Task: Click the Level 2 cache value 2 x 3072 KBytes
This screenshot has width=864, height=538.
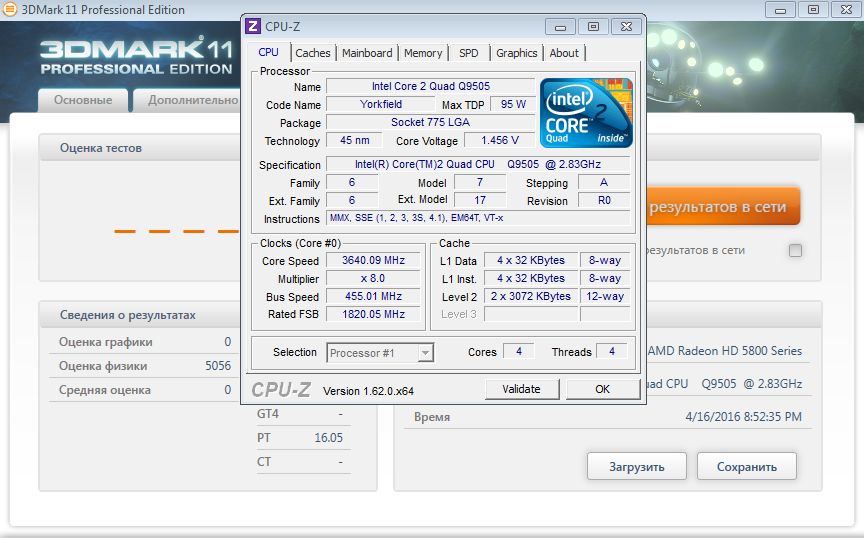Action: (x=531, y=297)
